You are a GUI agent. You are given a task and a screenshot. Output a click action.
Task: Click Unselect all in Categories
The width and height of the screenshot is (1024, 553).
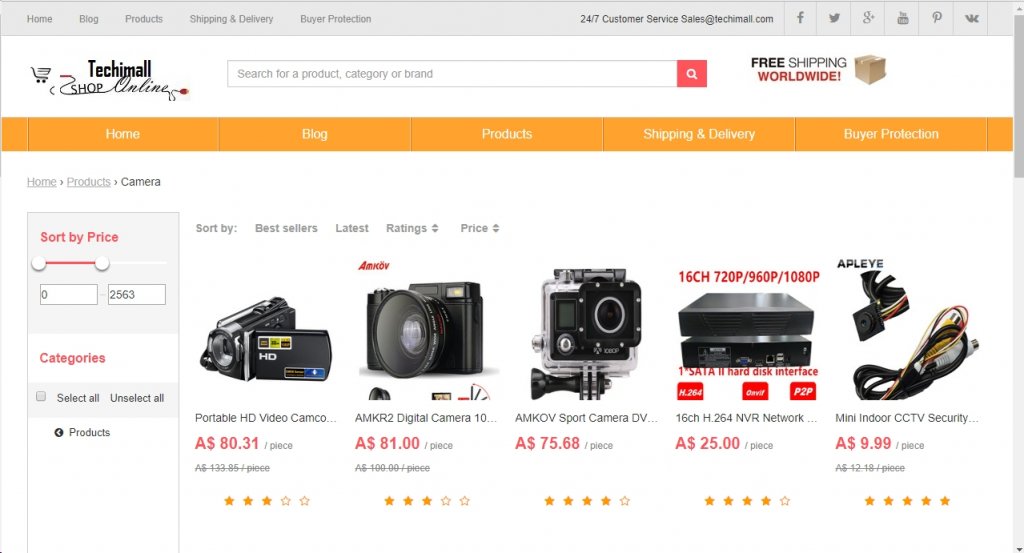click(136, 398)
